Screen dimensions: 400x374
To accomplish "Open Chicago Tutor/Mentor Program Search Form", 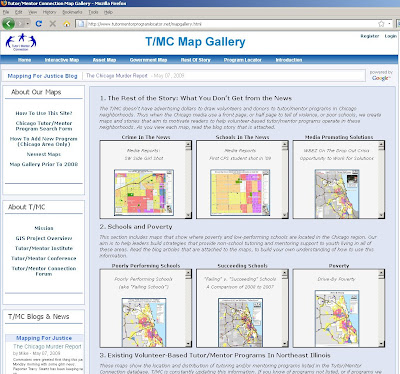I will (44, 126).
